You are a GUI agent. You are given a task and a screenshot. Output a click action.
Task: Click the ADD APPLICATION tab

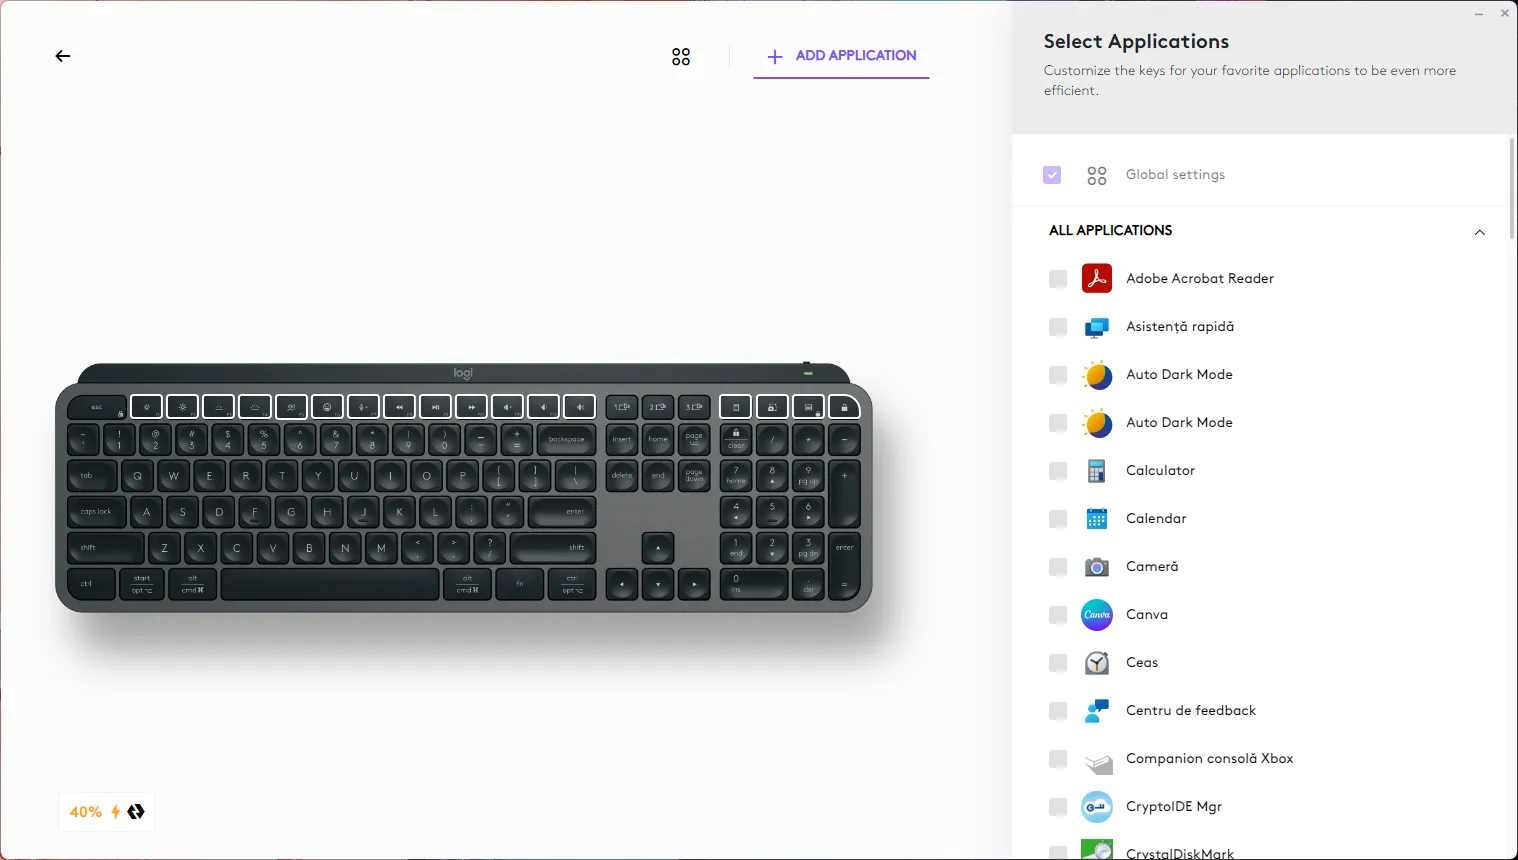point(841,56)
